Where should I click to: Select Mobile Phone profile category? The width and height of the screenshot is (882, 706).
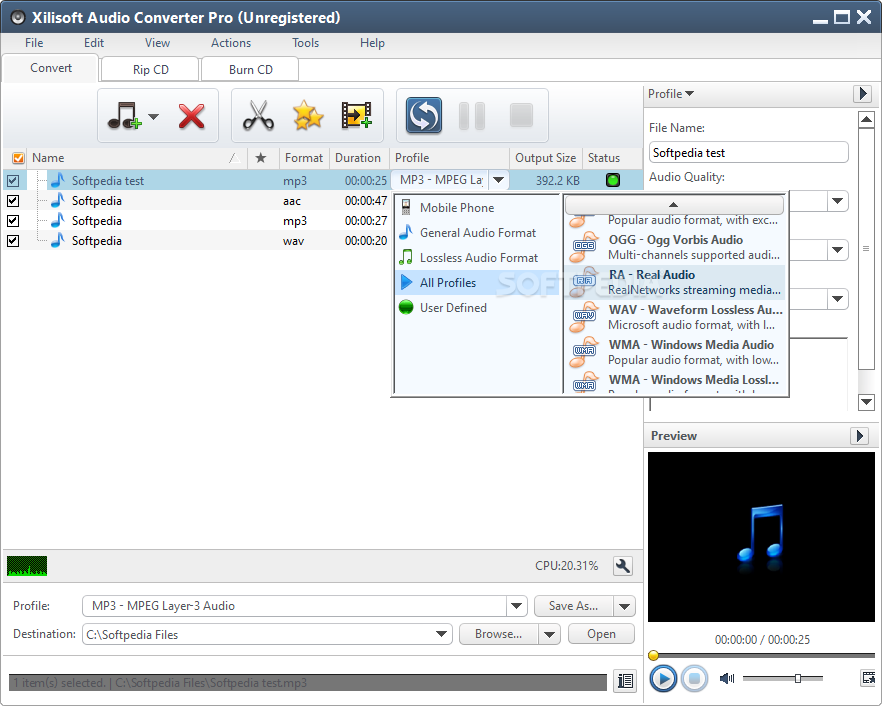[476, 208]
